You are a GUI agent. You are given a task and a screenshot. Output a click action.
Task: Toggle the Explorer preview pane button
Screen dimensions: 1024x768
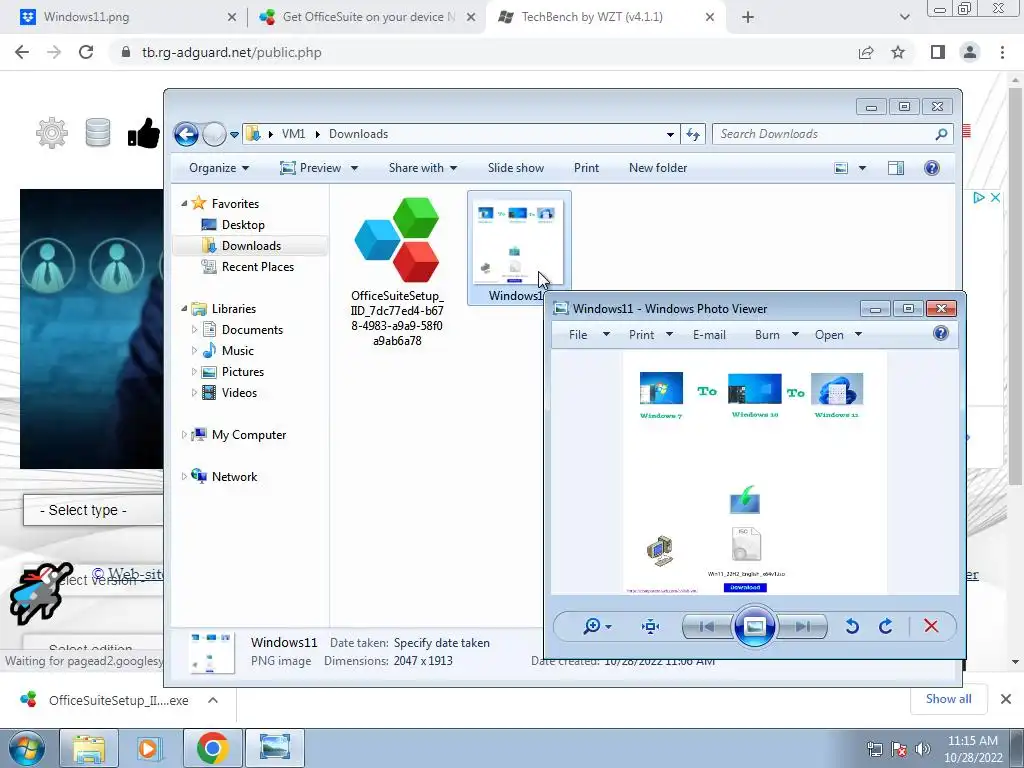(x=896, y=168)
